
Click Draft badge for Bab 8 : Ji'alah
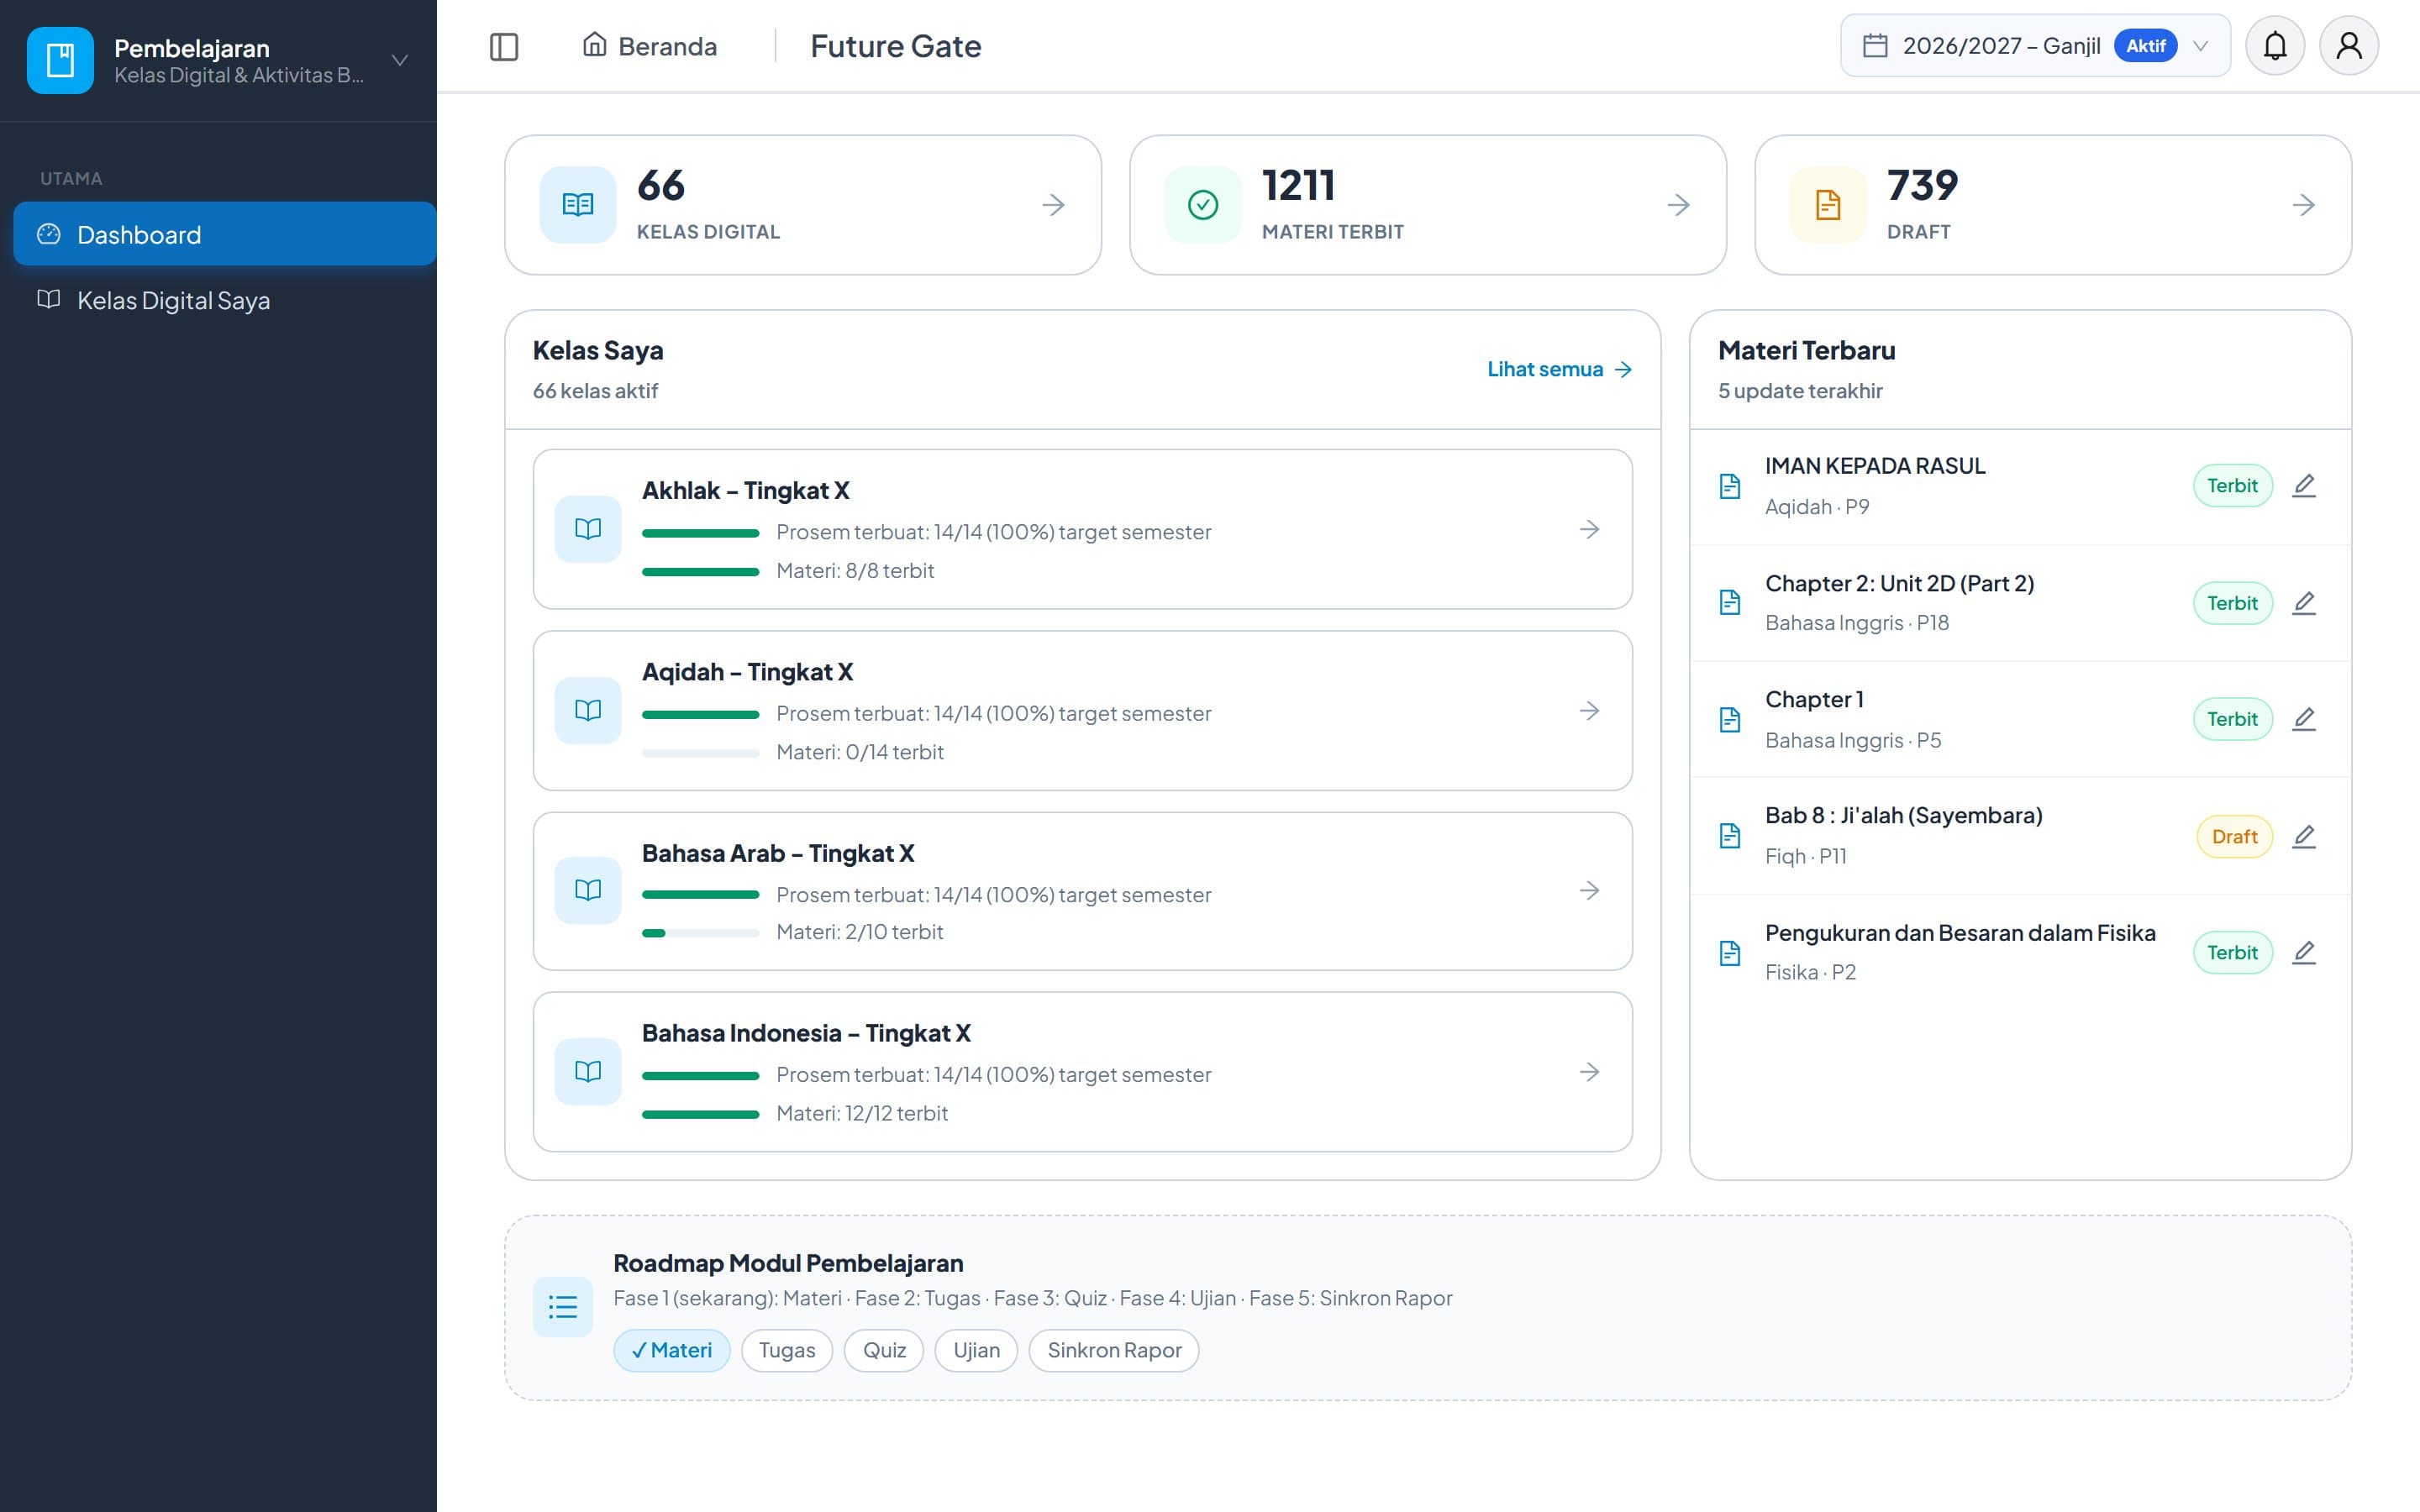[2234, 836]
